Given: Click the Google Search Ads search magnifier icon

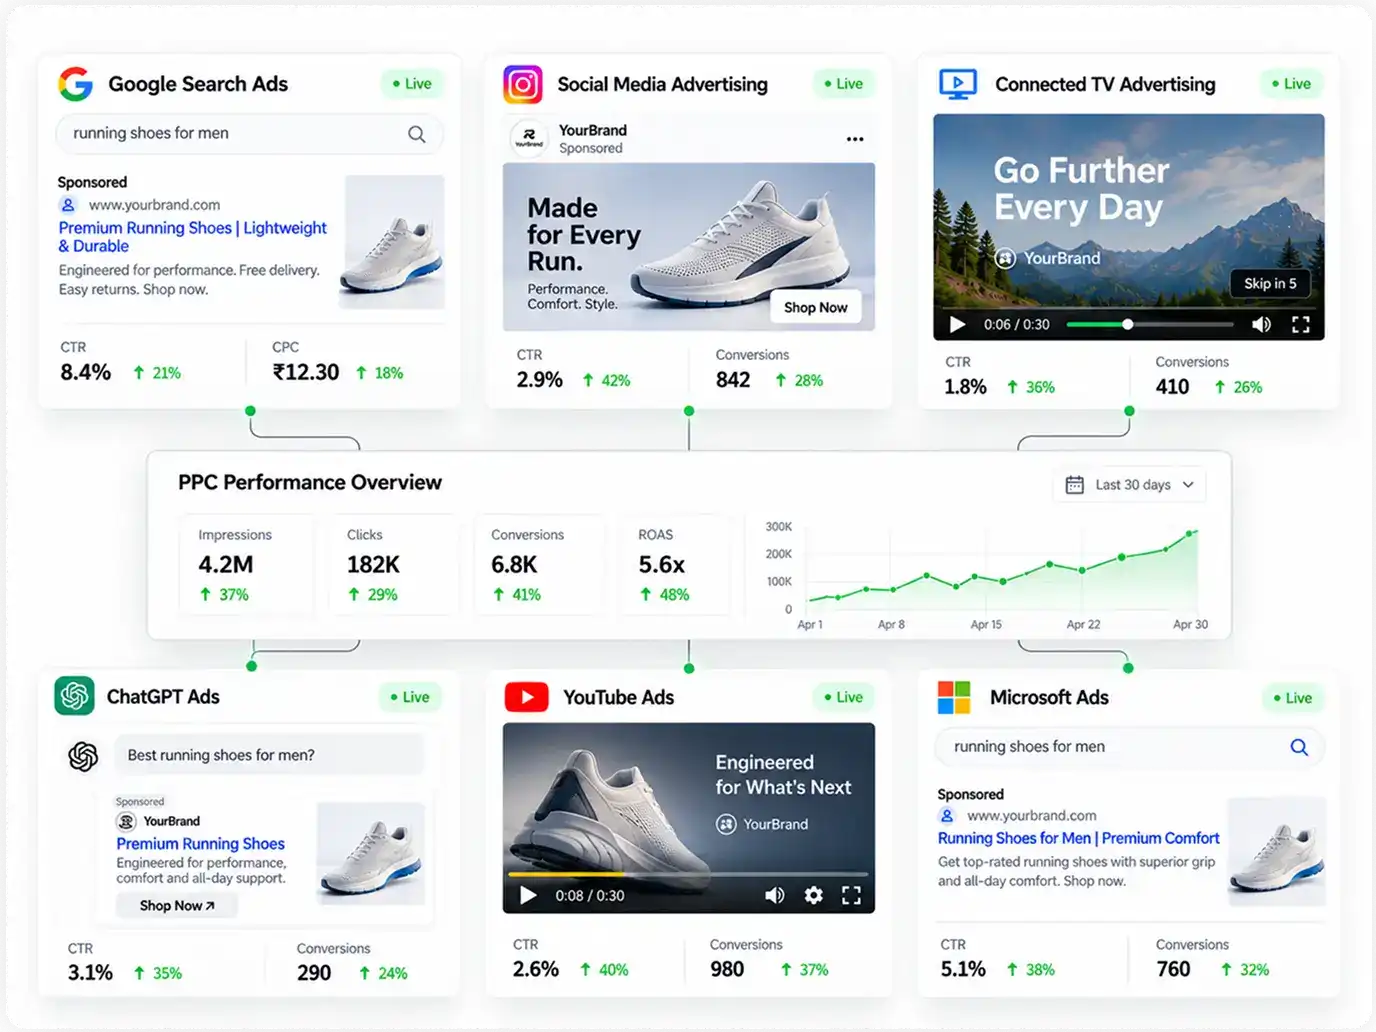Looking at the screenshot, I should pos(417,134).
